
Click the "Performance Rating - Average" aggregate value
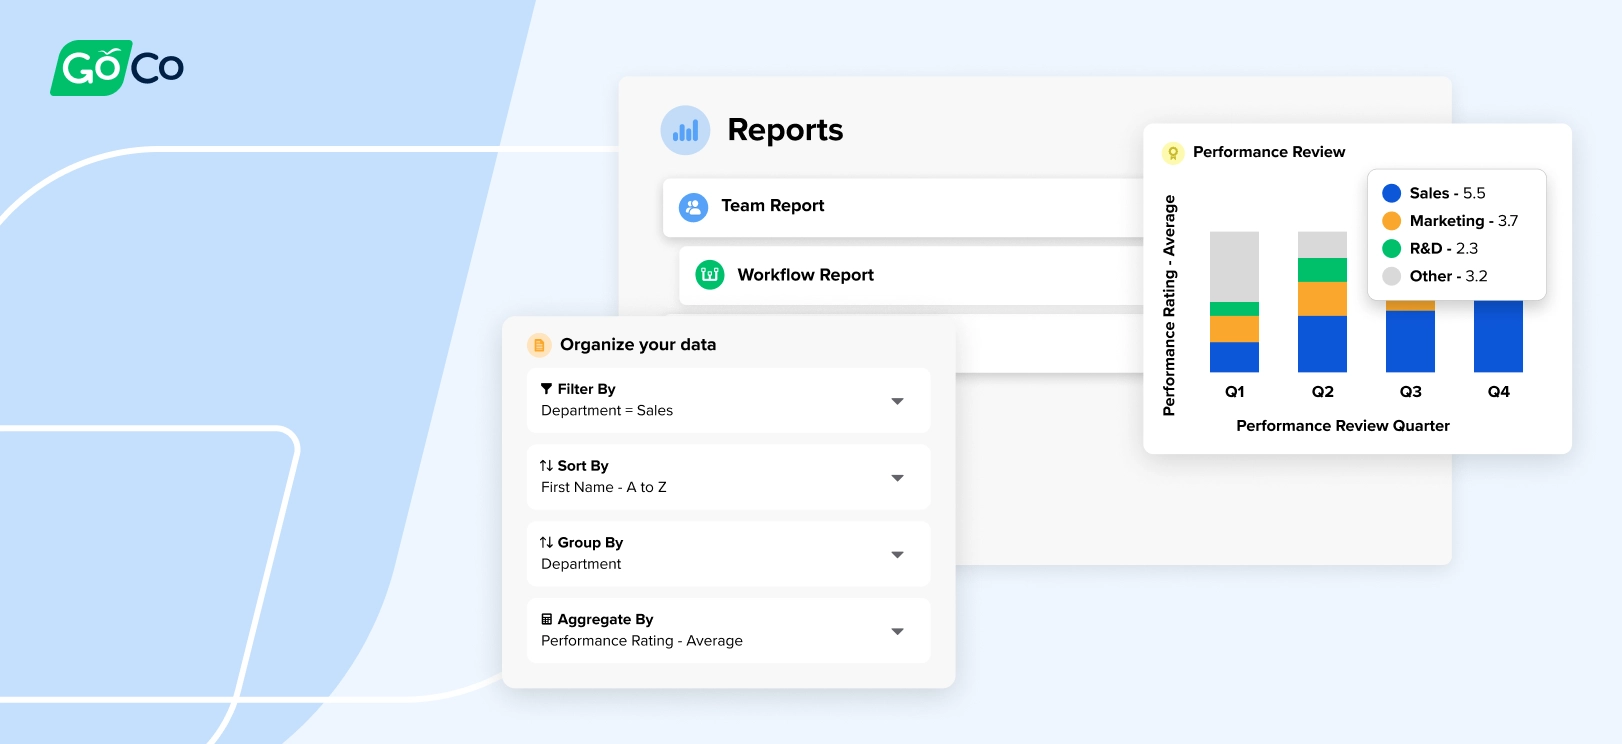pos(642,641)
